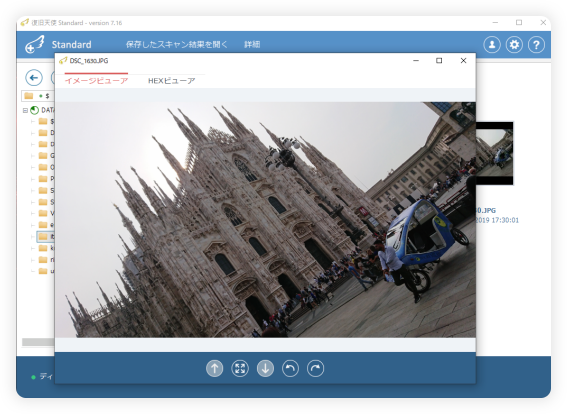Click the back arrow button in the main window
This screenshot has width=567, height=414.
point(34,77)
